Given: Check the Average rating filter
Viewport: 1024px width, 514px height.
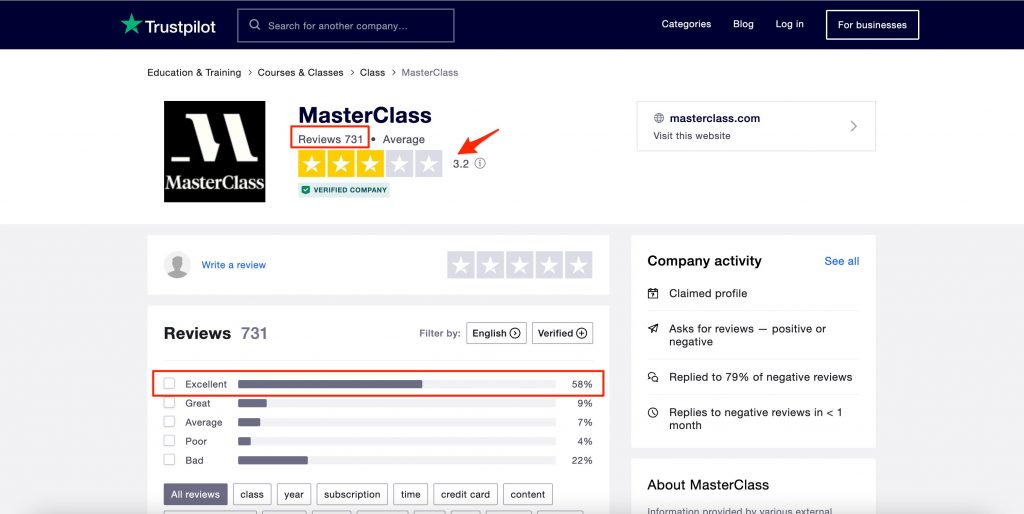Looking at the screenshot, I should tap(169, 421).
